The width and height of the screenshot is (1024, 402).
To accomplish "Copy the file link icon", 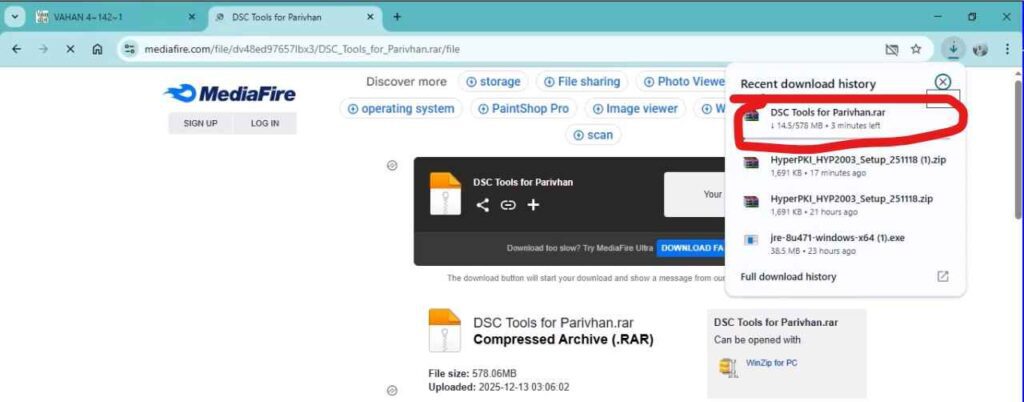I will tap(507, 206).
